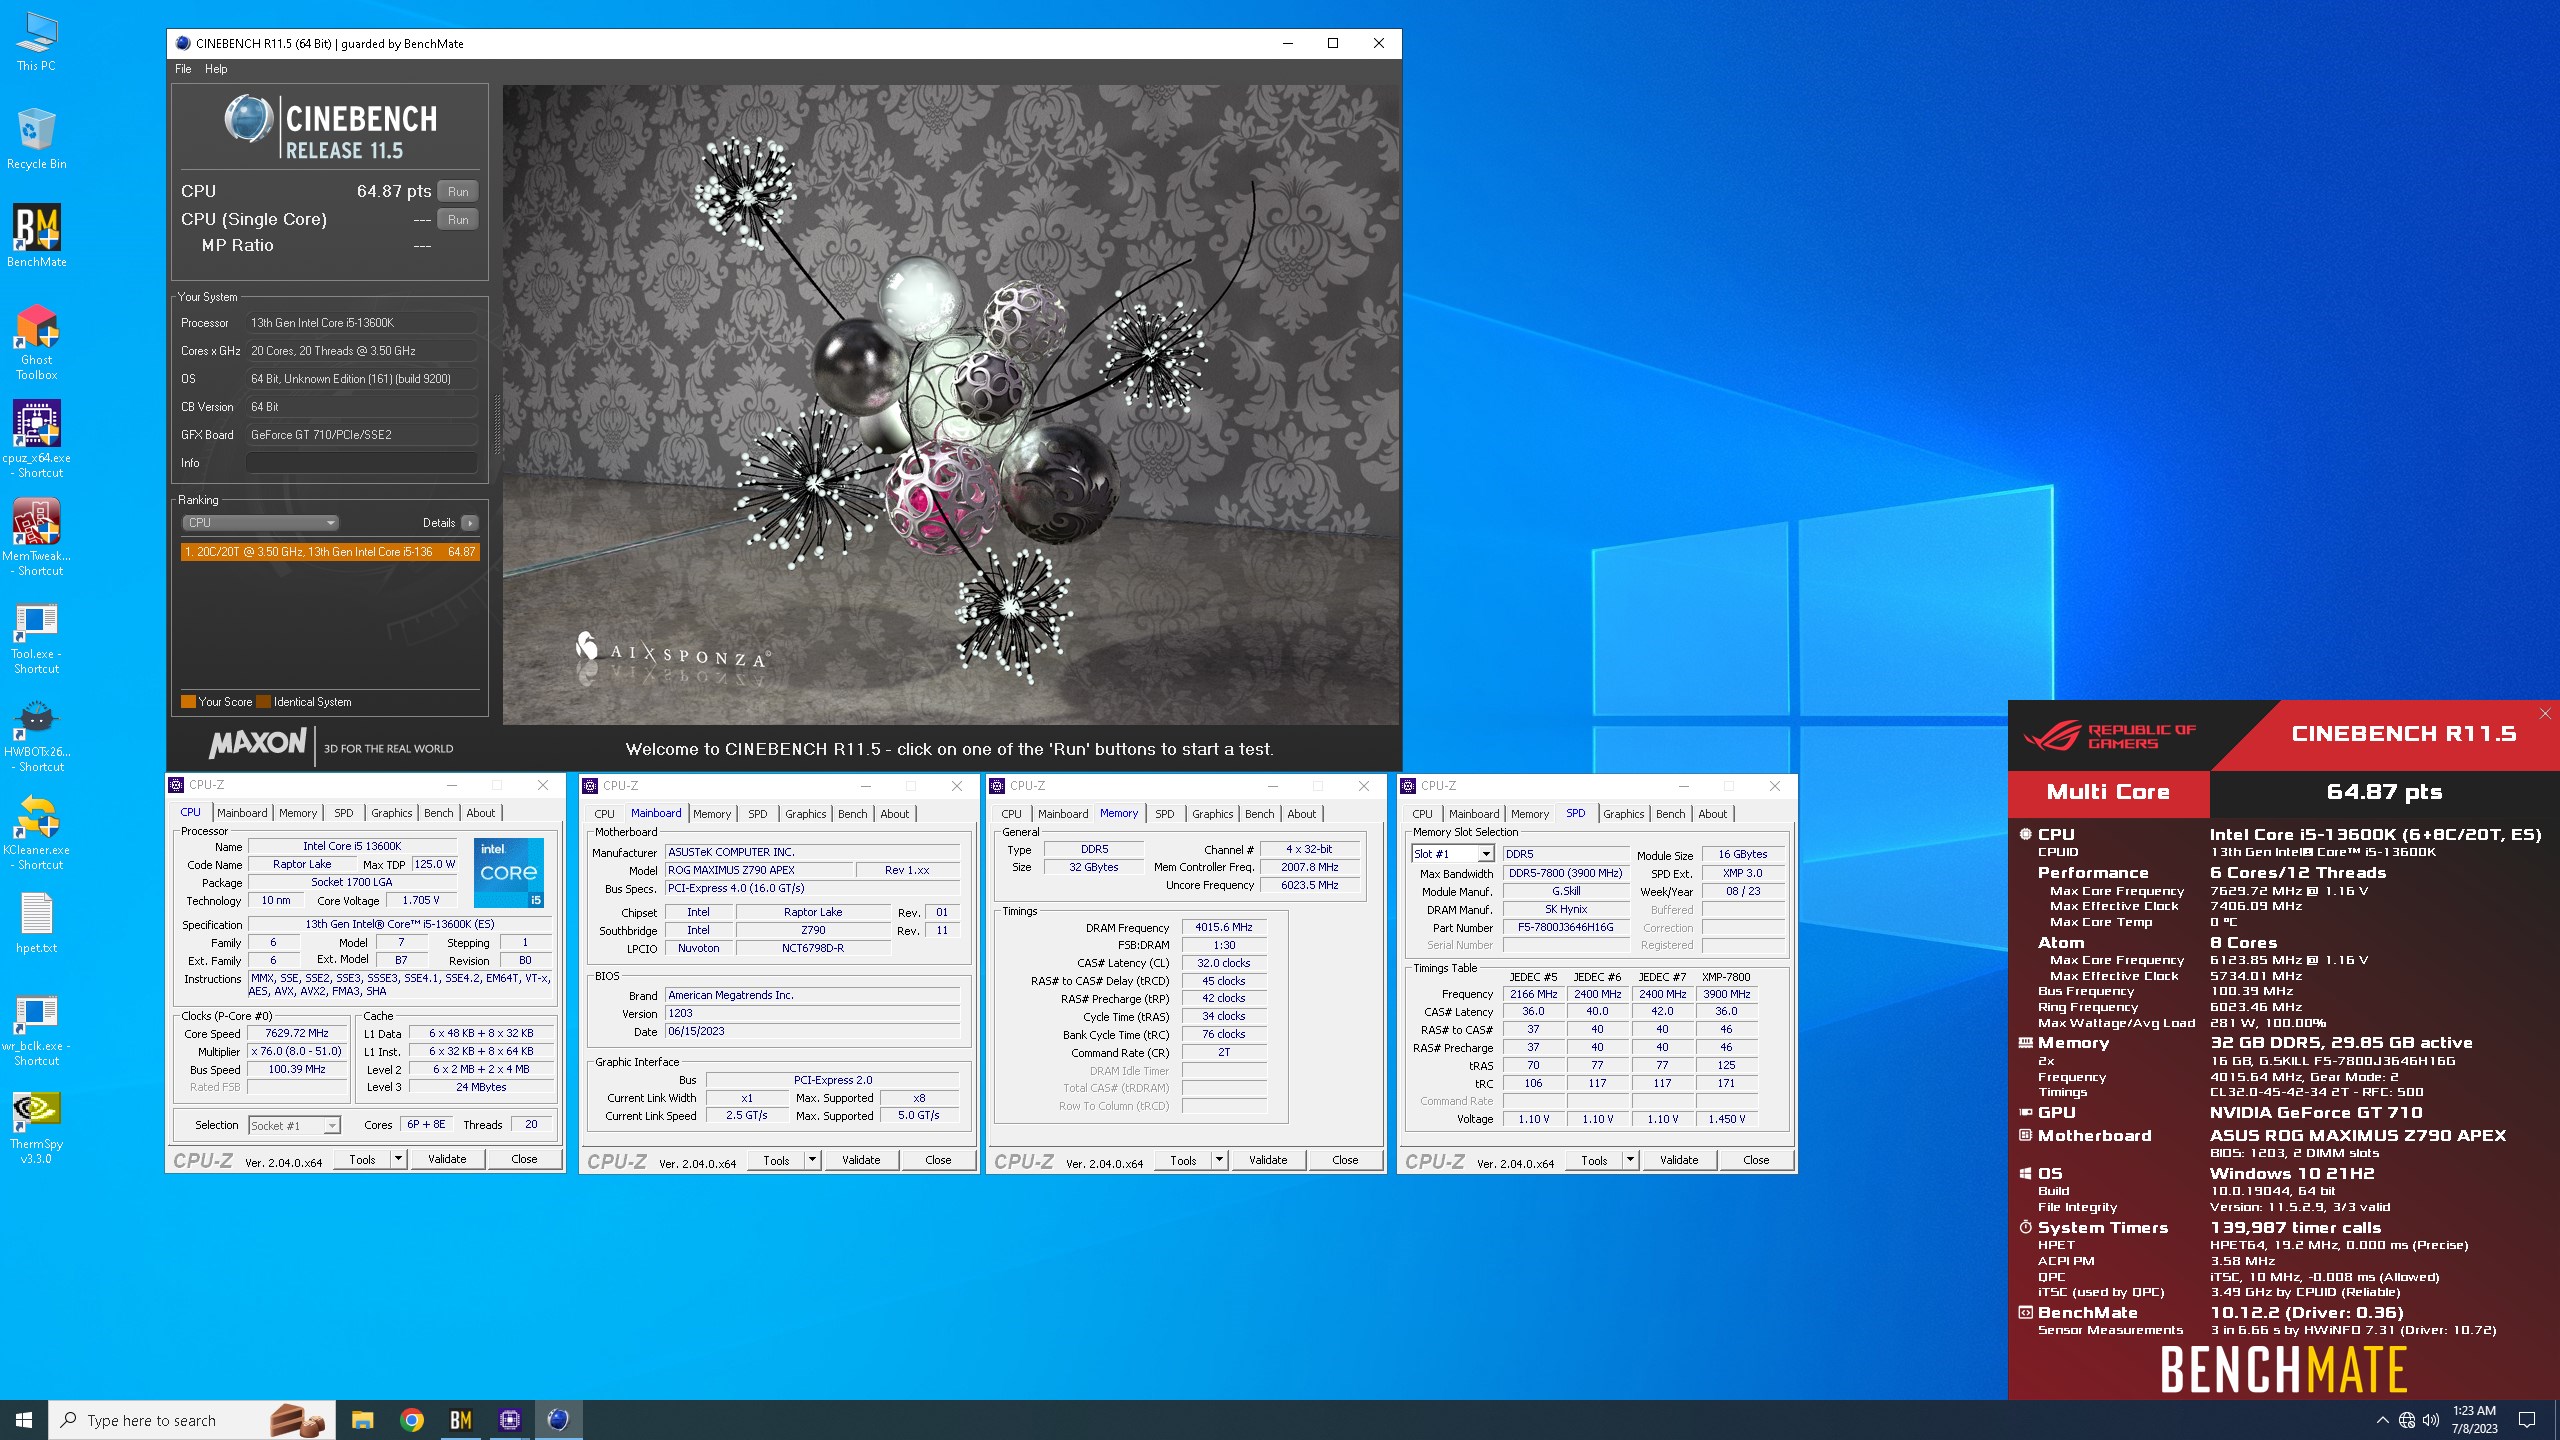Select the ThermSpy v3.3.0 desktop icon
This screenshot has width=2560, height=1440.
tap(36, 1126)
